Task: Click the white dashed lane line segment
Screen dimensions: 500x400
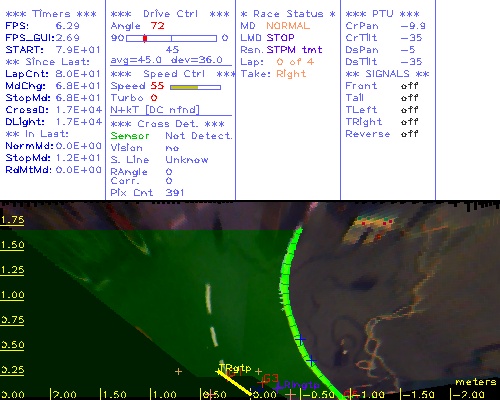Action: pos(208,299)
